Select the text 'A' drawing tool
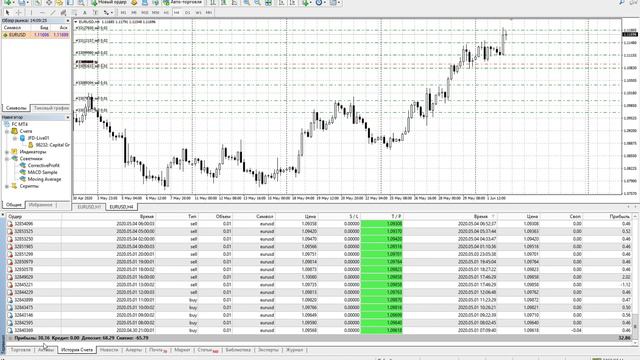The height and width of the screenshot is (360, 640). pos(85,13)
